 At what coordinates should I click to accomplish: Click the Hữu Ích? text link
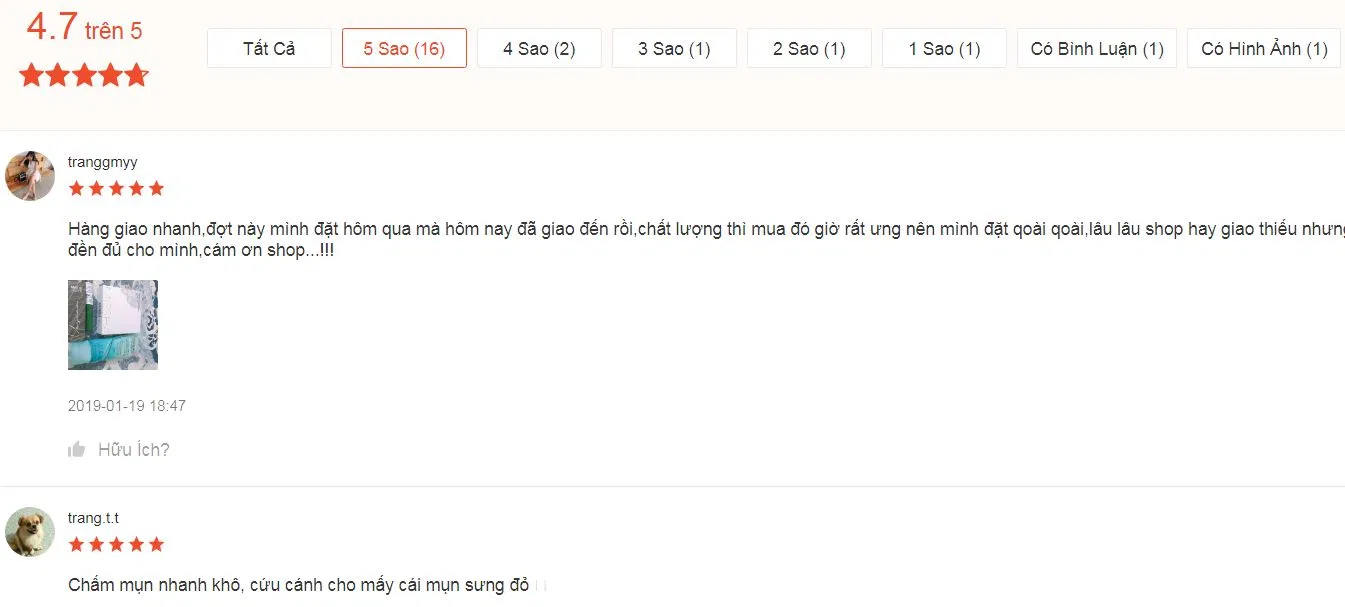coord(135,448)
